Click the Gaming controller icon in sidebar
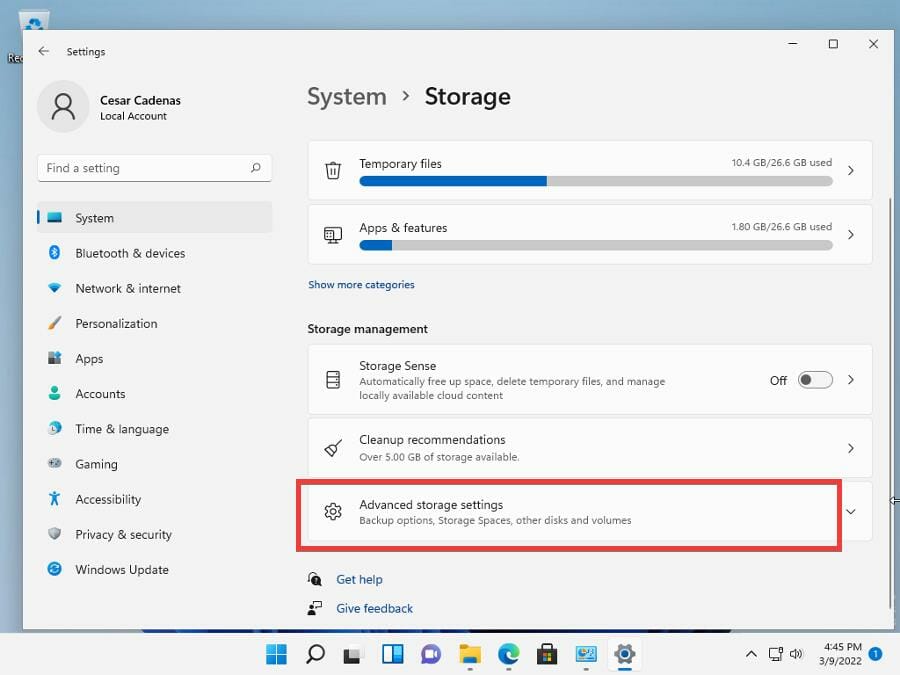This screenshot has height=675, width=900. [x=55, y=464]
